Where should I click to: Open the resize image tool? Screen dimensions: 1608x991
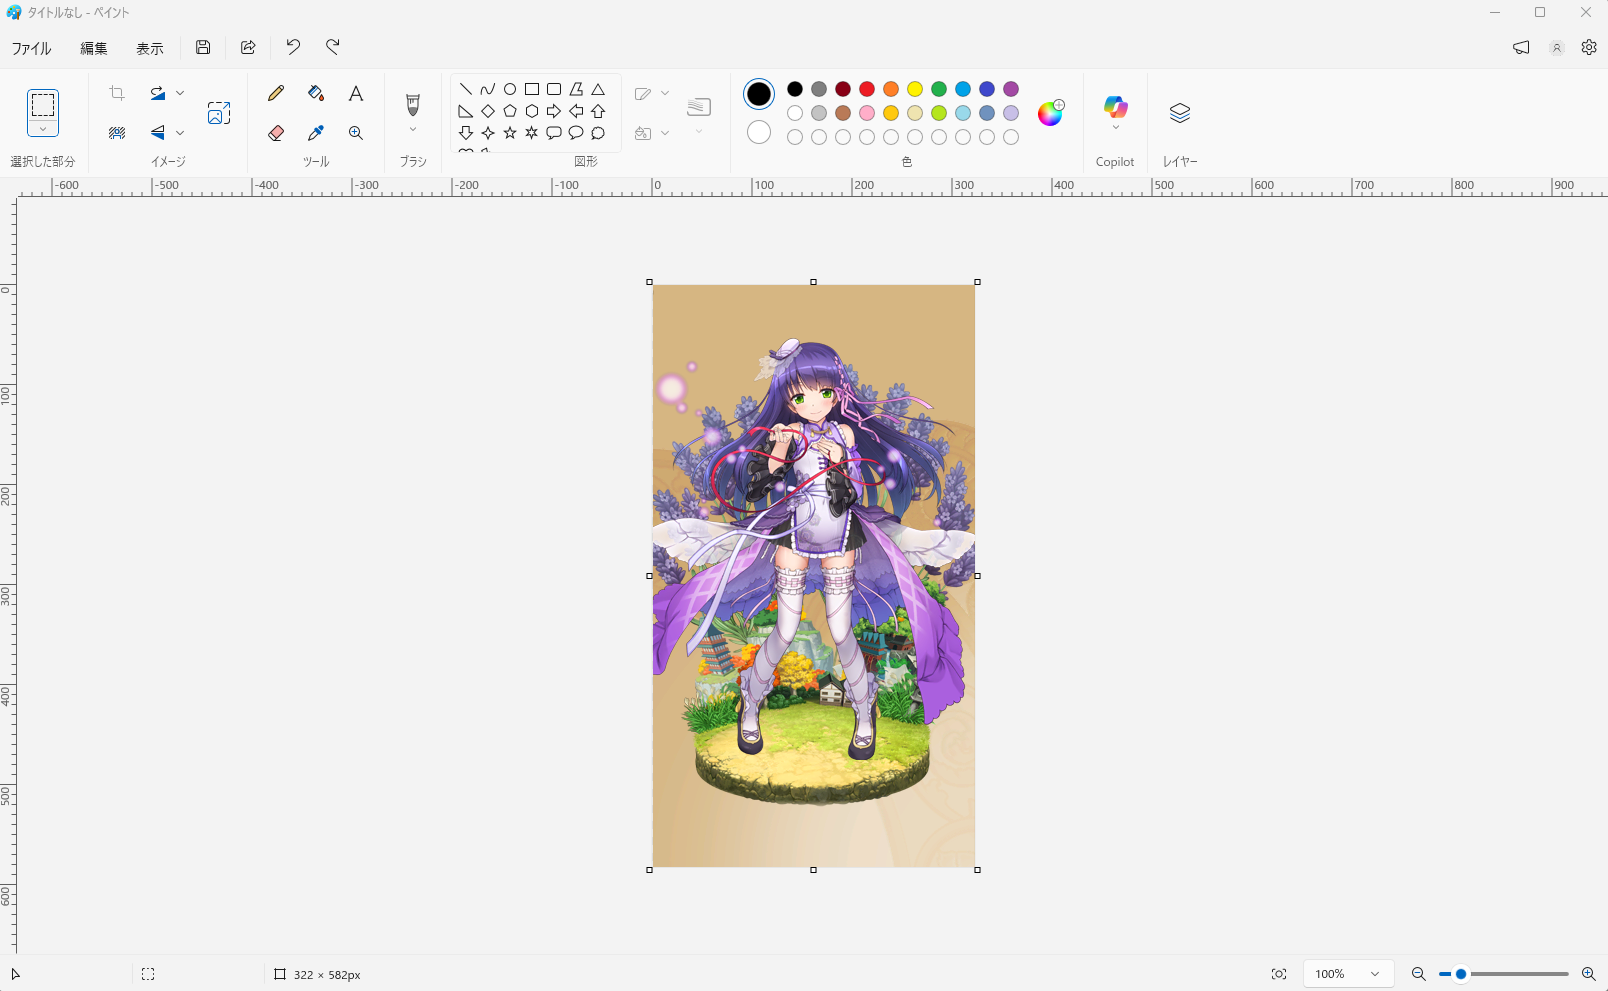point(219,113)
